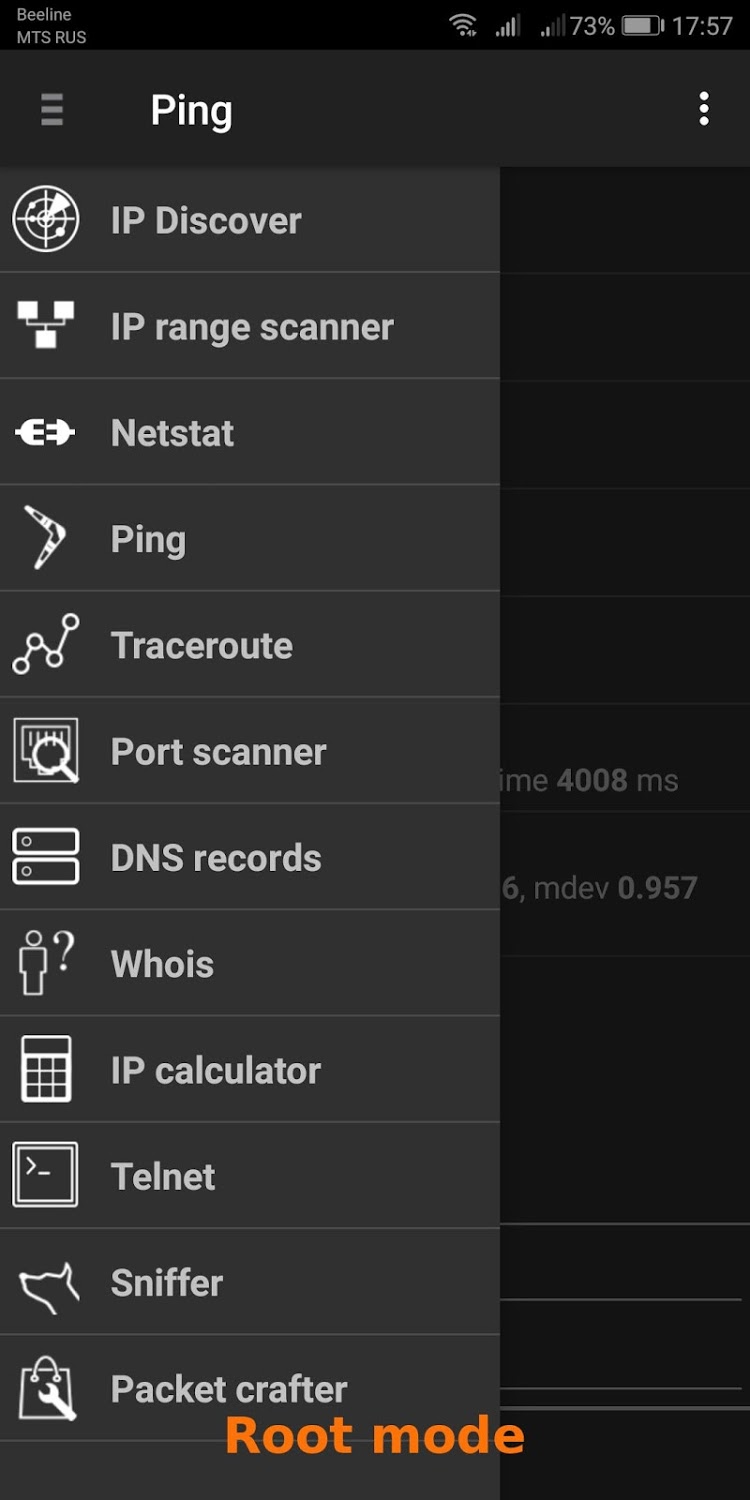The height and width of the screenshot is (1500, 750).
Task: Click the Traceroute graph icon
Action: click(x=46, y=645)
